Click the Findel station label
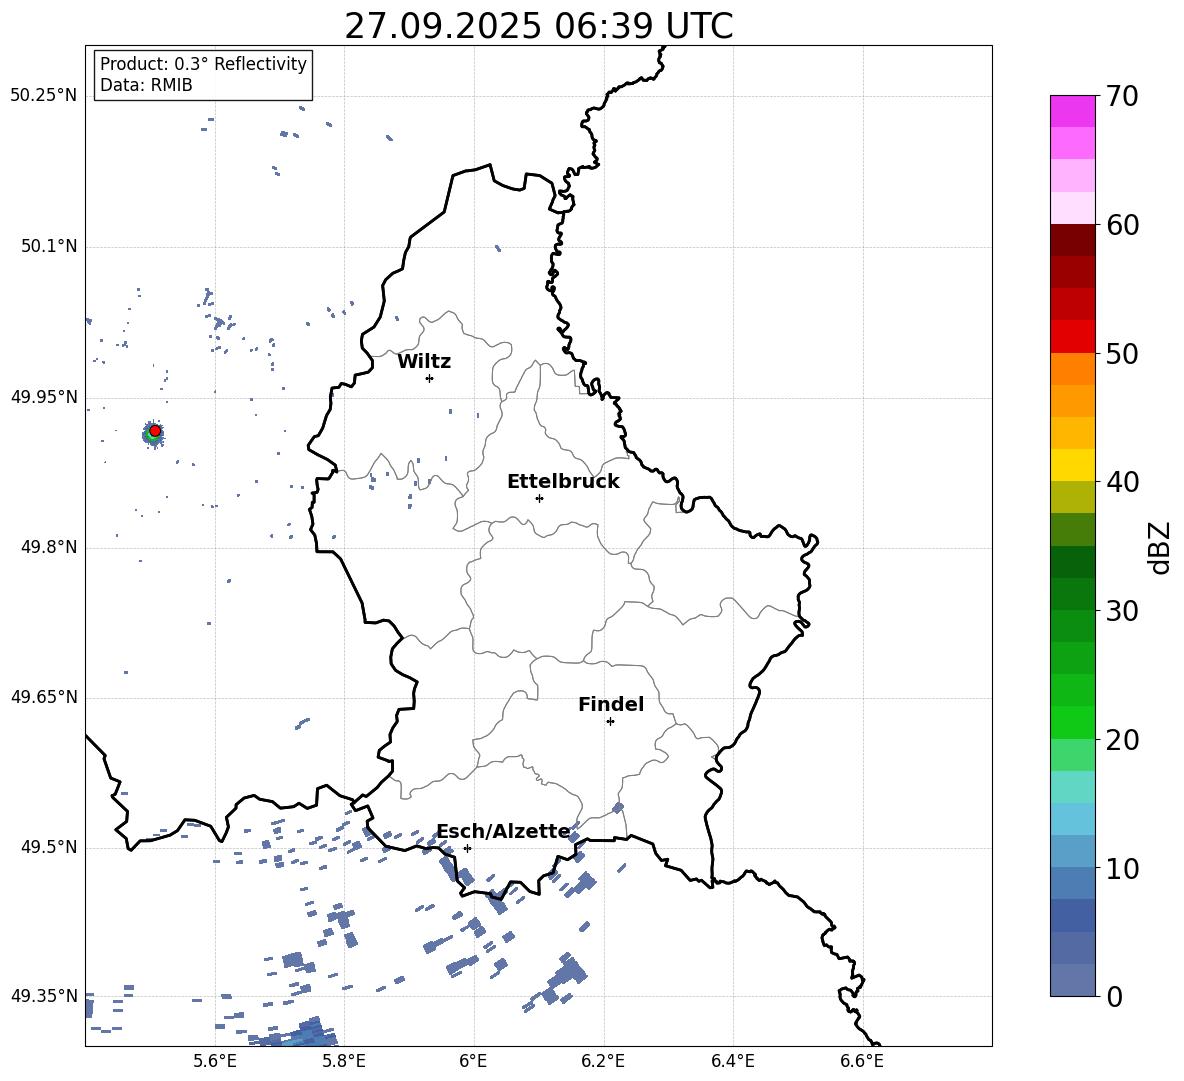1184x1081 pixels. click(611, 704)
